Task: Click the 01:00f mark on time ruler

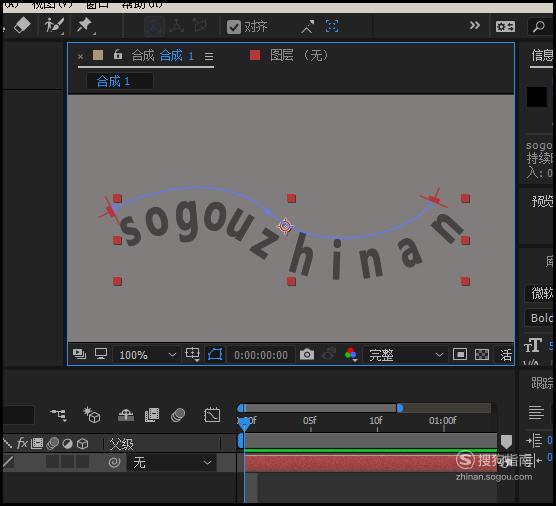Action: coord(443,421)
